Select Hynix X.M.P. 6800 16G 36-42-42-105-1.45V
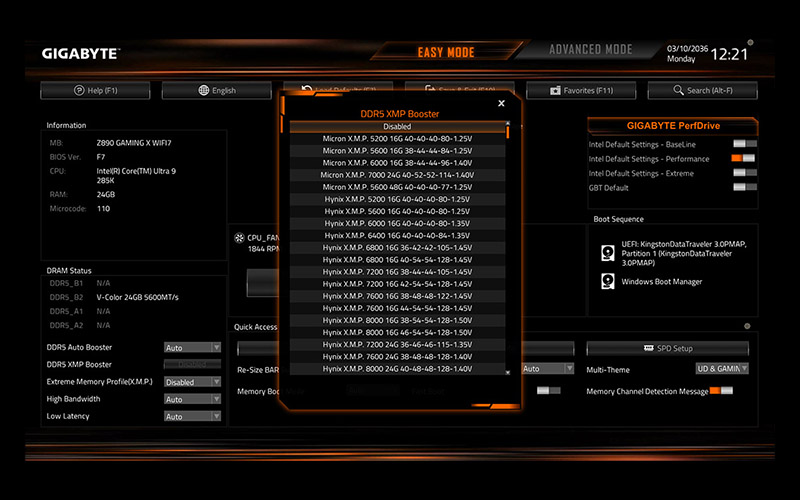 click(397, 248)
